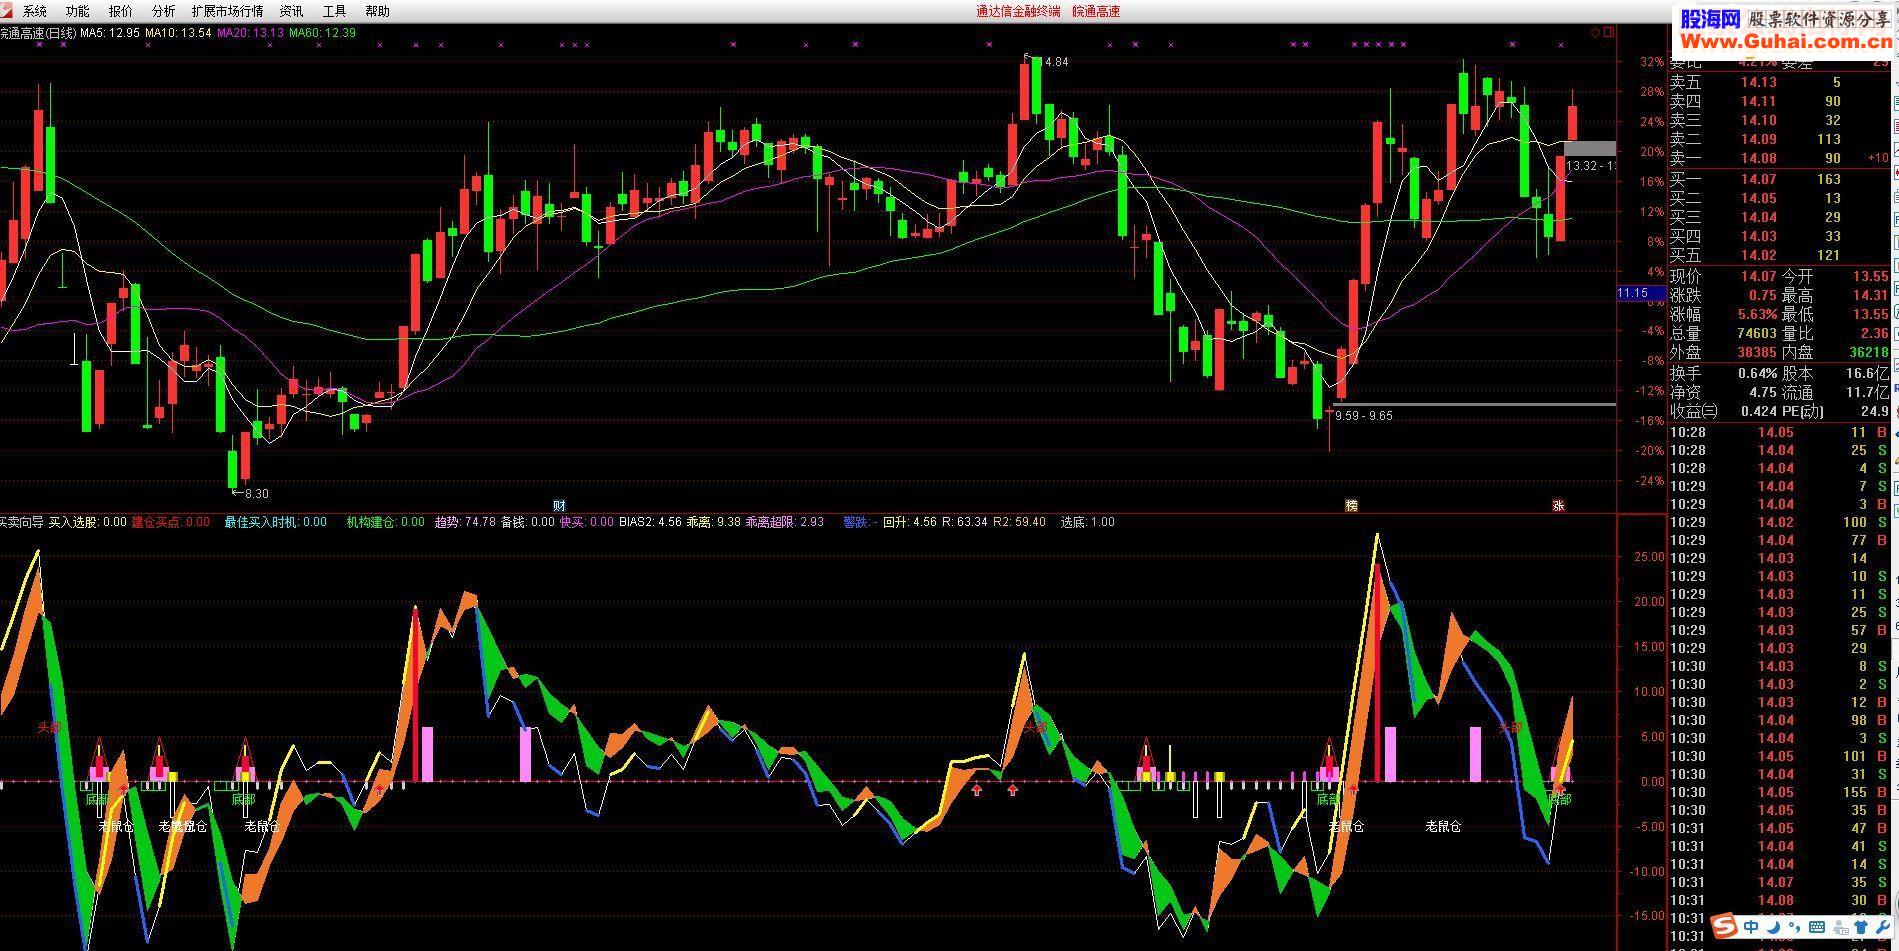Image resolution: width=1899 pixels, height=951 pixels.
Task: Click the 趋势: 74.78 label
Action: 465,522
